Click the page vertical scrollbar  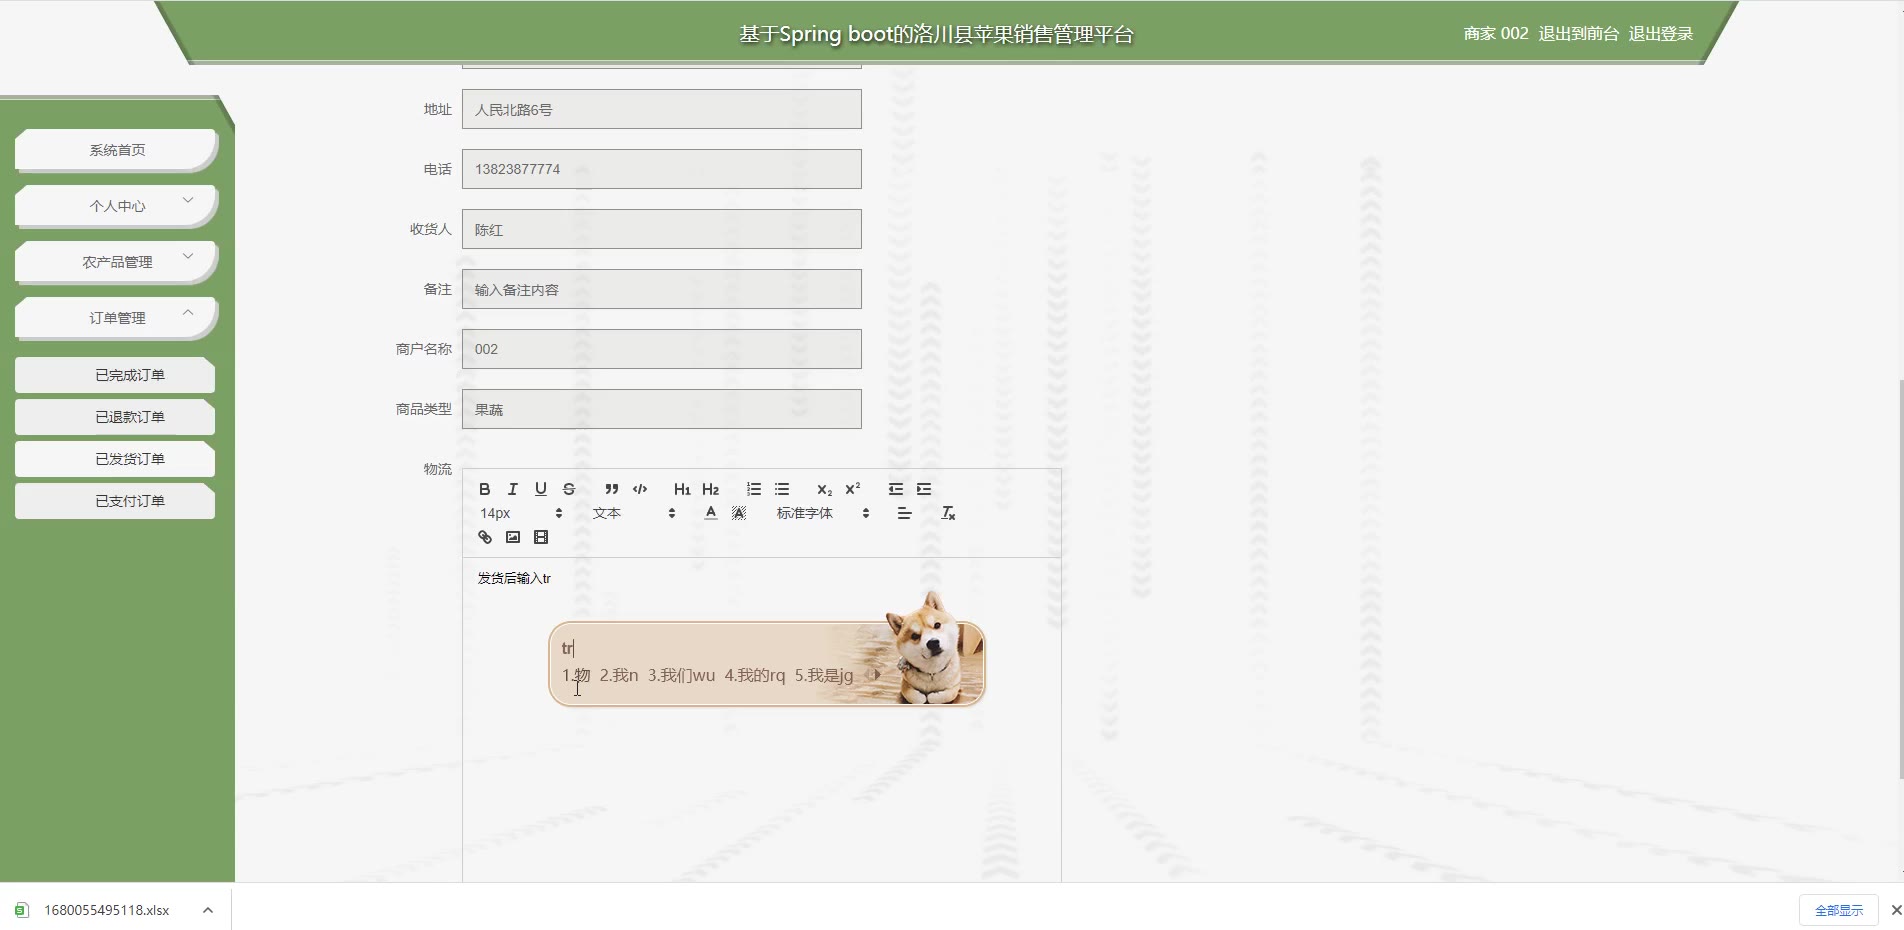tap(1900, 579)
